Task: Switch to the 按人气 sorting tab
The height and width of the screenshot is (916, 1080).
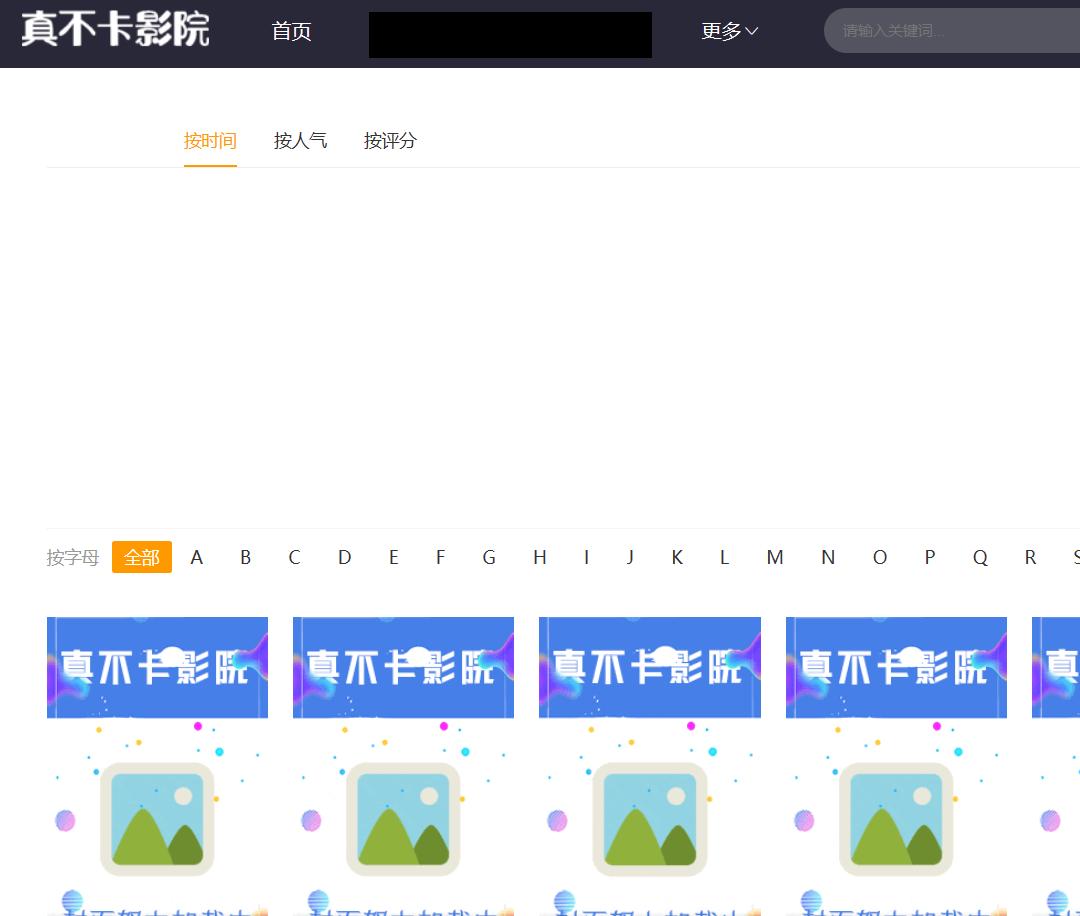Action: [x=301, y=141]
